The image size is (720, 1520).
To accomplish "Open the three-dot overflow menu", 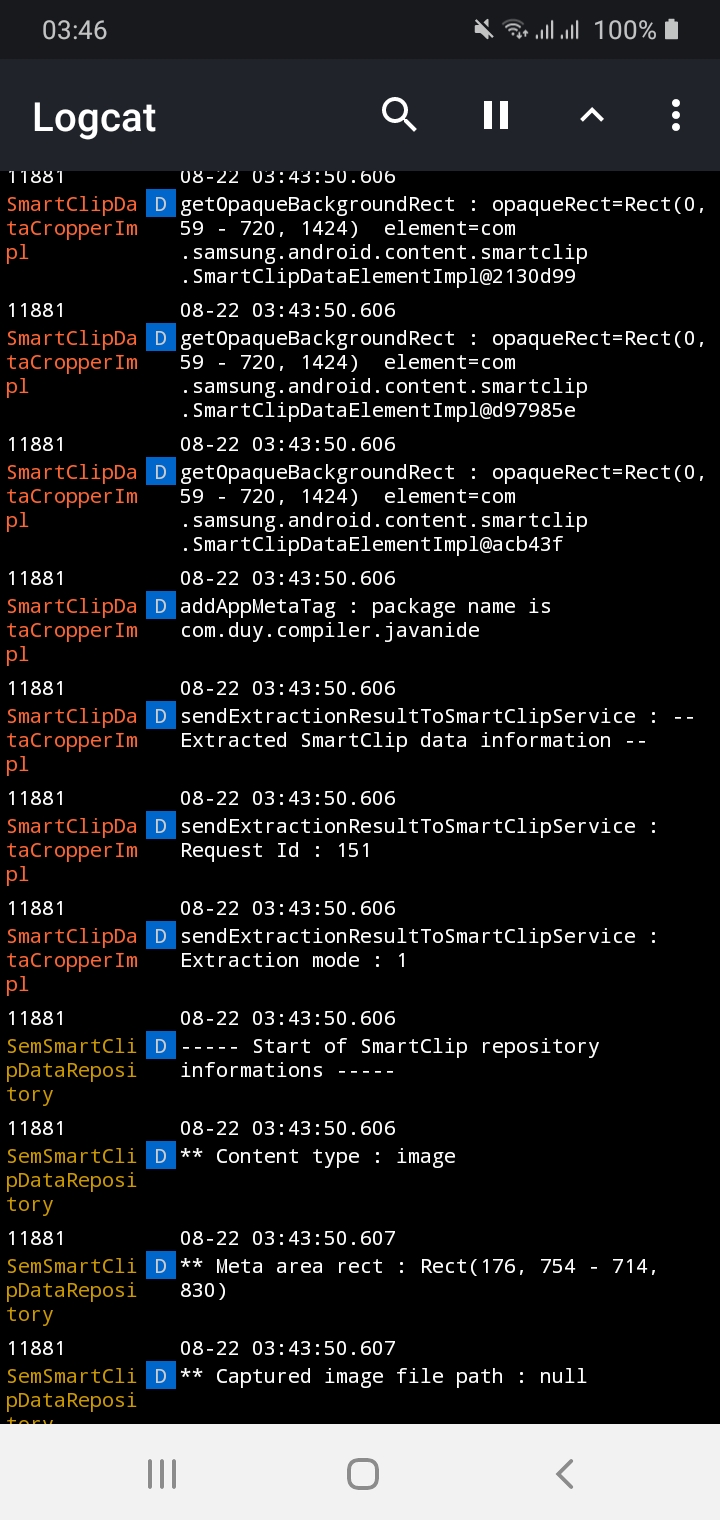I will pyautogui.click(x=676, y=115).
